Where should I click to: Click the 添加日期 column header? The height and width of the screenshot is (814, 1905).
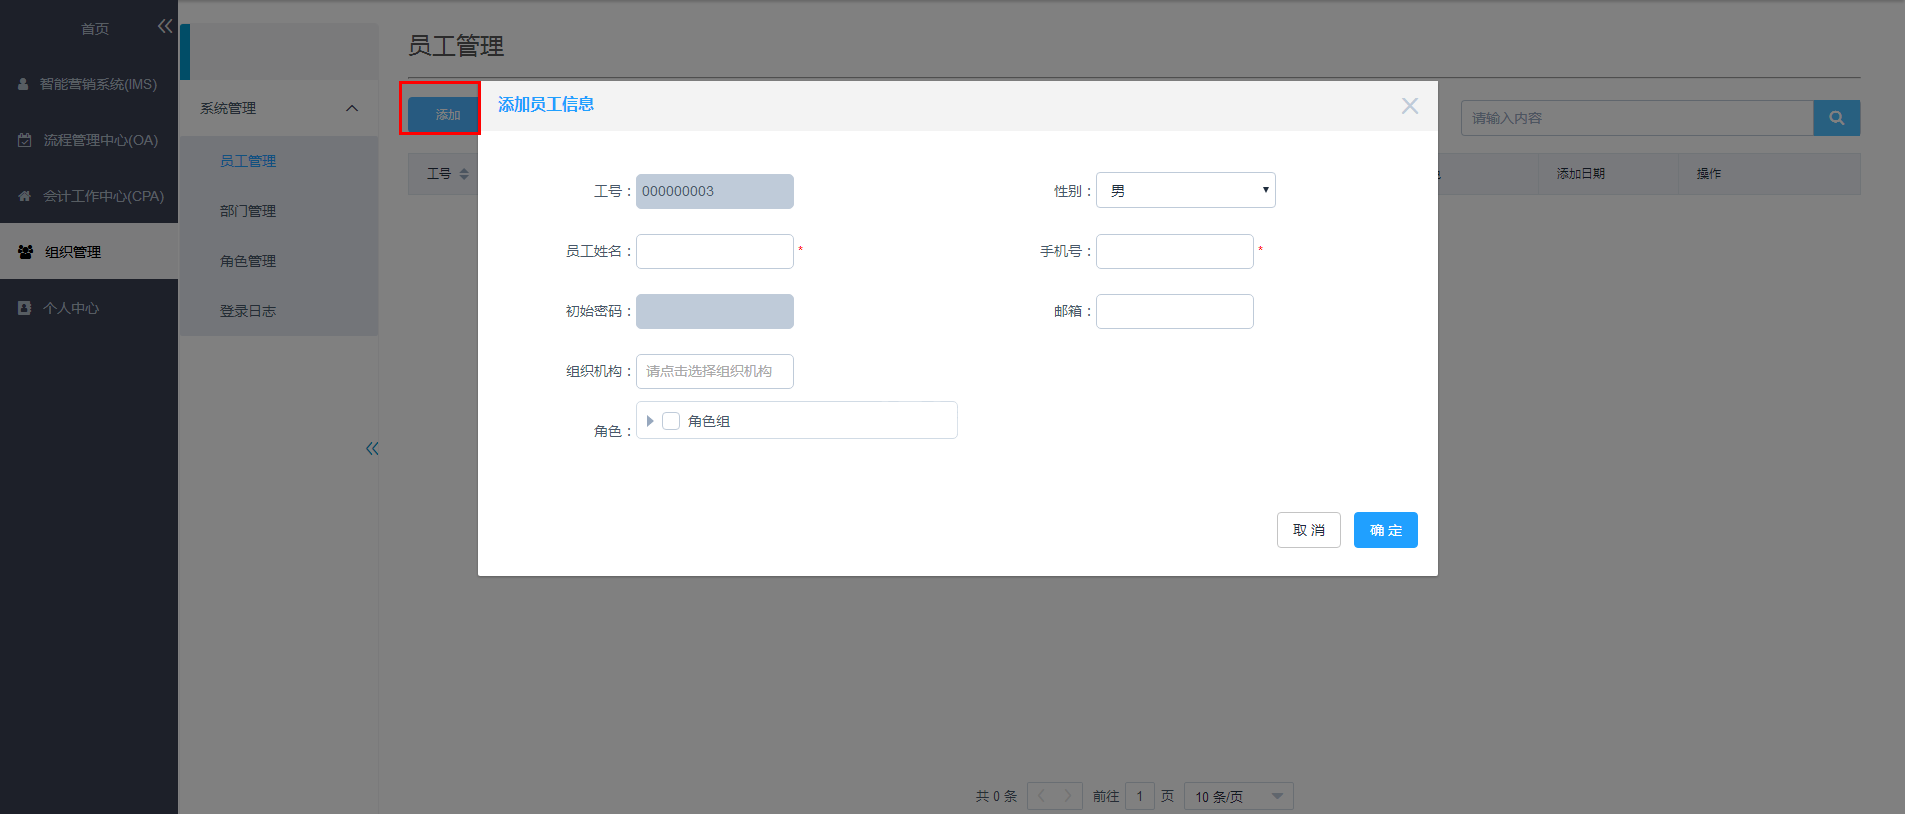point(1581,174)
